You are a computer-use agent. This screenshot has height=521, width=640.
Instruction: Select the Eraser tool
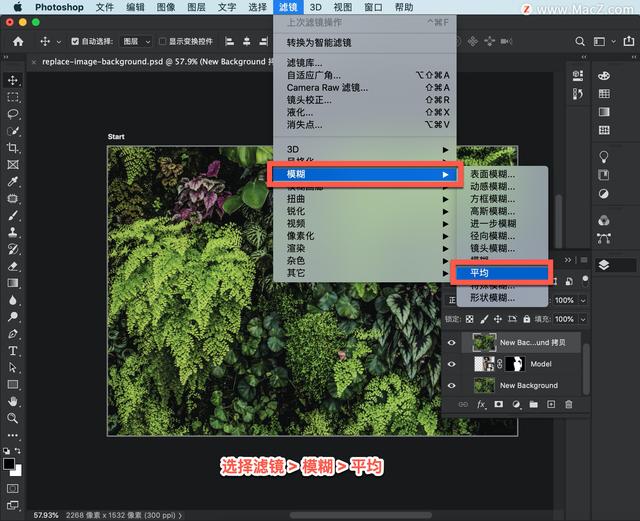tap(13, 266)
